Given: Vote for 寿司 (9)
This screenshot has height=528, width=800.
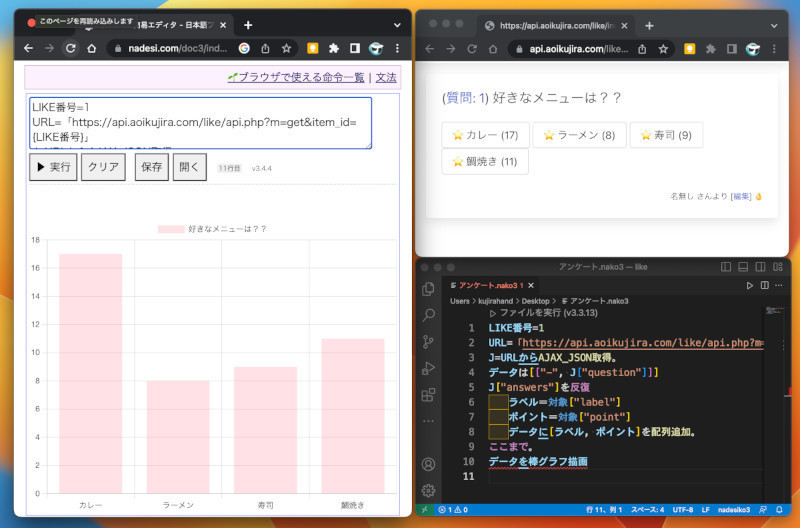Looking at the screenshot, I should pos(666,135).
